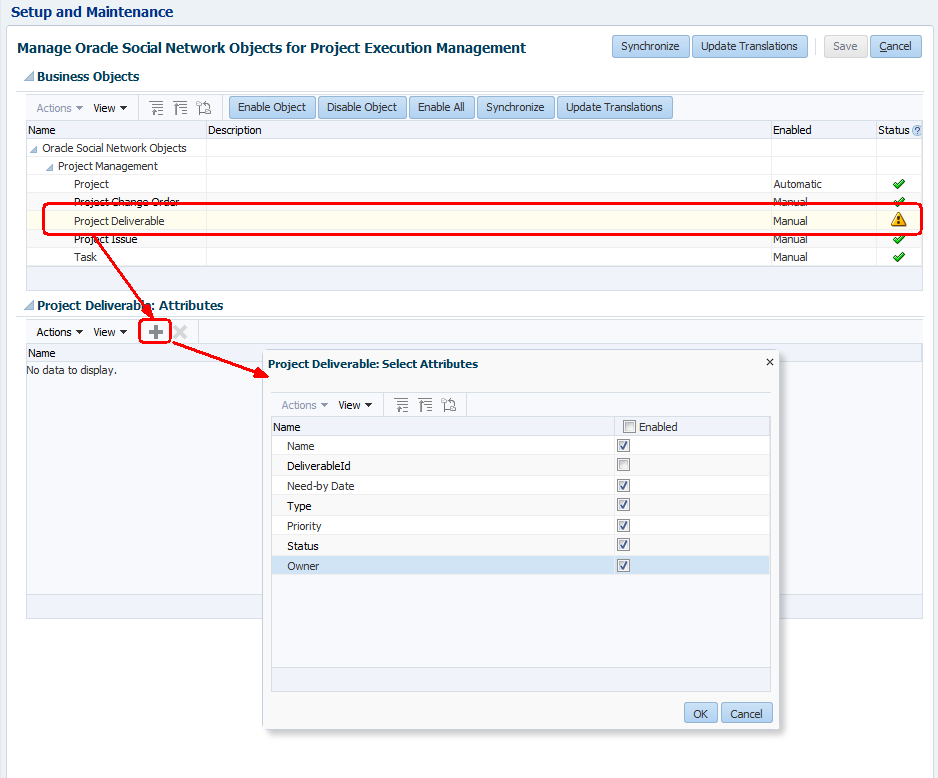Viewport: 938px width, 778px height.
Task: Click Cancel at top of page
Action: (896, 47)
